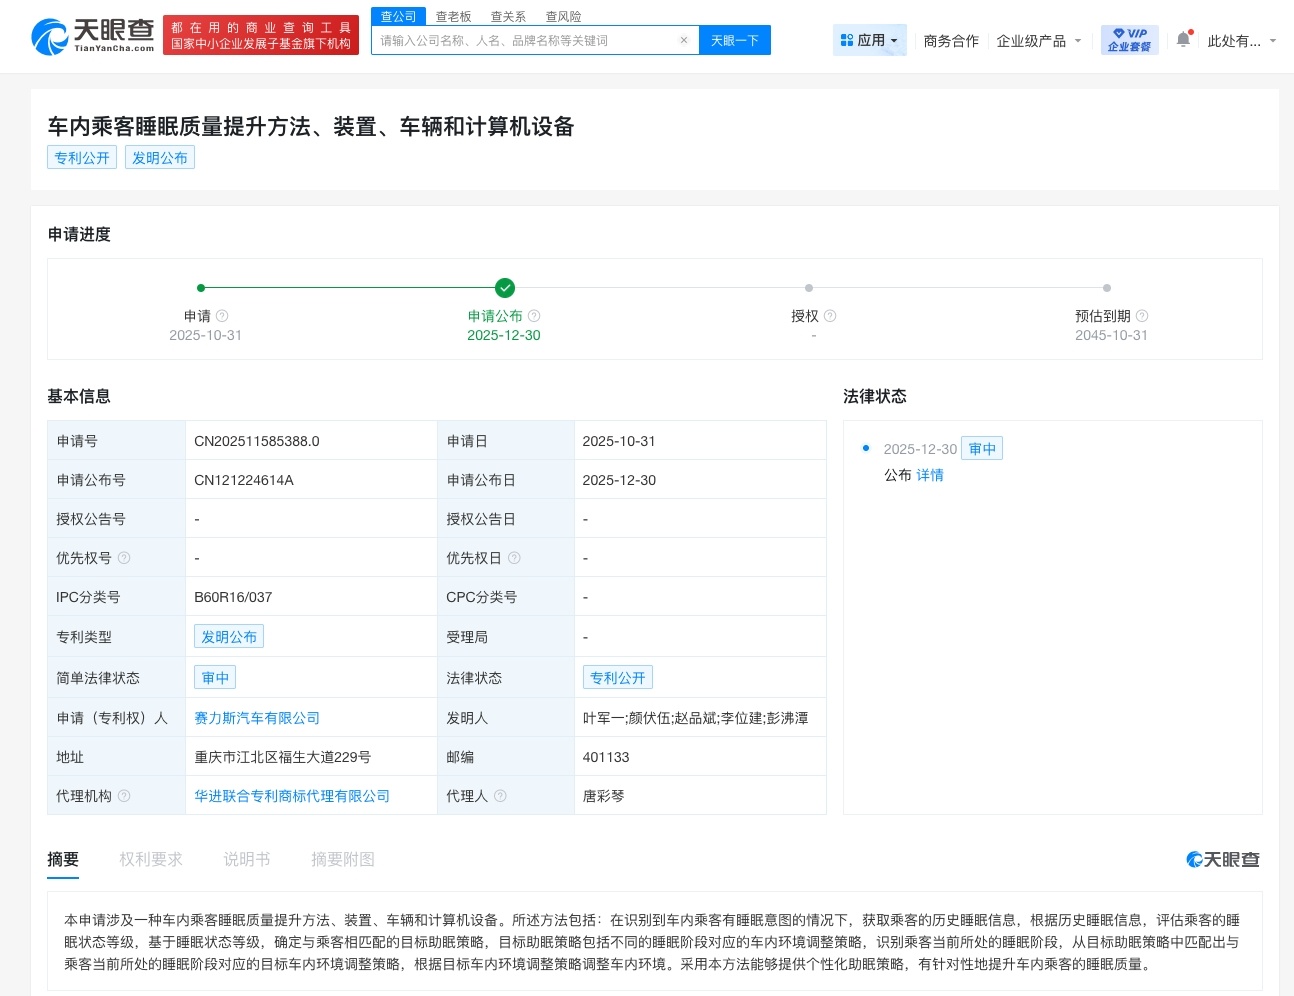The width and height of the screenshot is (1294, 996).
Task: Click the help icon next to 授权 step
Action: pos(831,316)
